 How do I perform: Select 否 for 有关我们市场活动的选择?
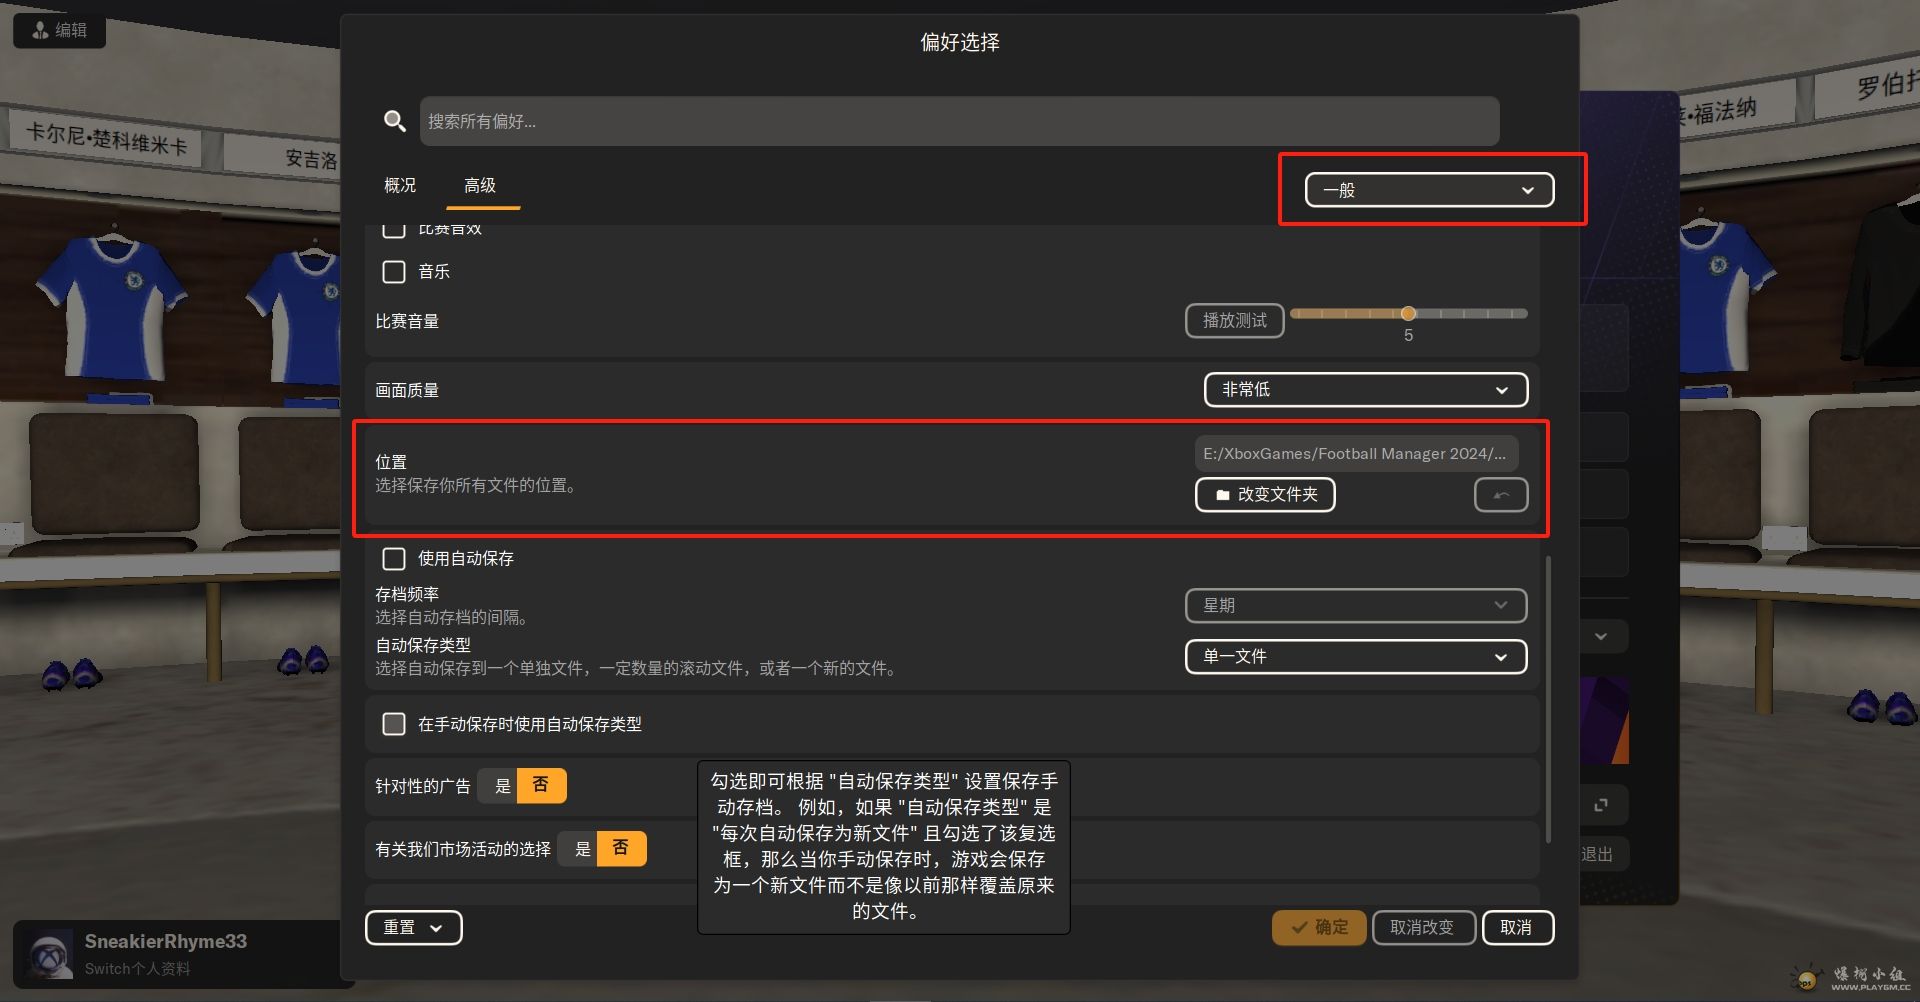coord(621,849)
